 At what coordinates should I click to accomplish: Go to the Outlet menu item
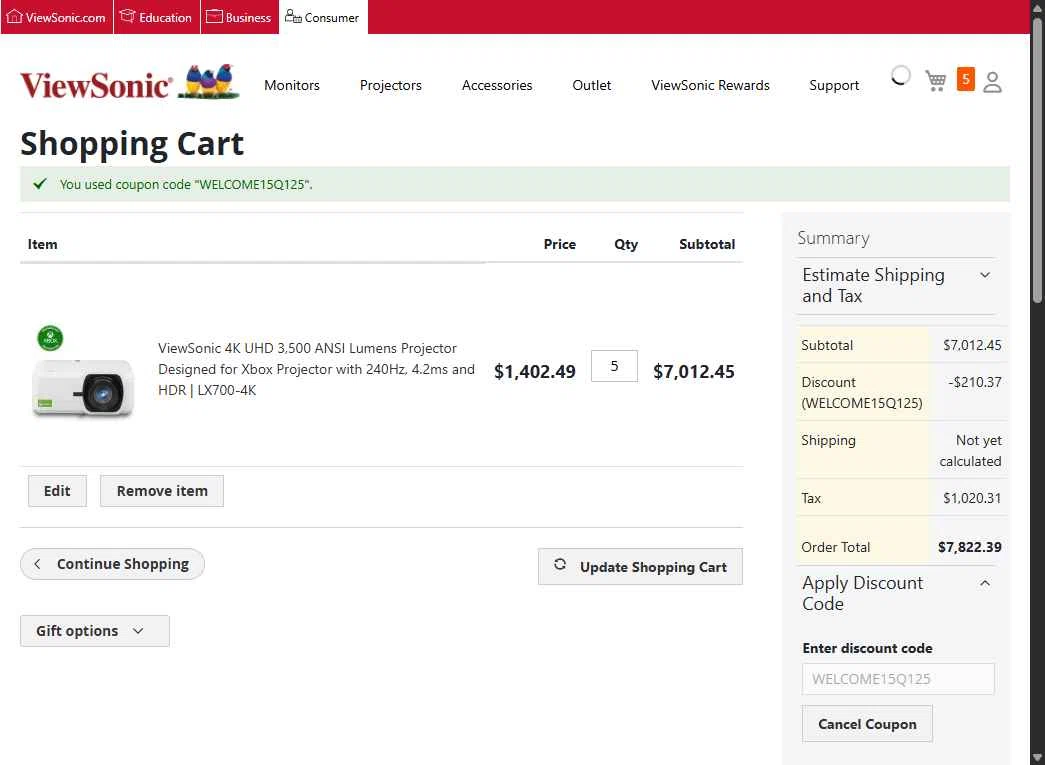tap(592, 85)
